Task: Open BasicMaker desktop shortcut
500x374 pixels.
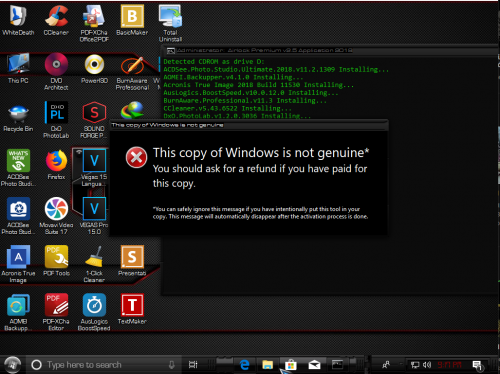Action: click(132, 20)
